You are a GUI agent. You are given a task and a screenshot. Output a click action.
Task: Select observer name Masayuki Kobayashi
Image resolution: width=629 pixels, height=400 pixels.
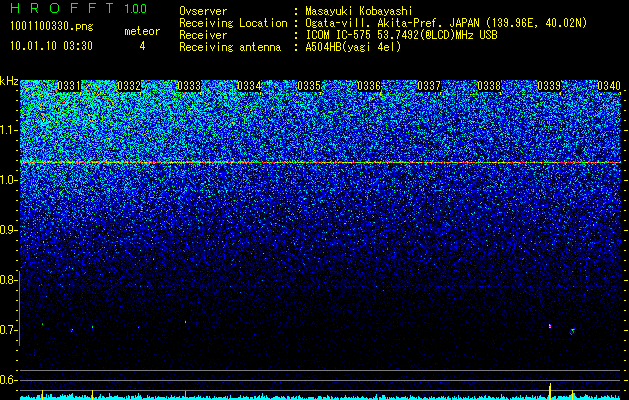pos(358,11)
